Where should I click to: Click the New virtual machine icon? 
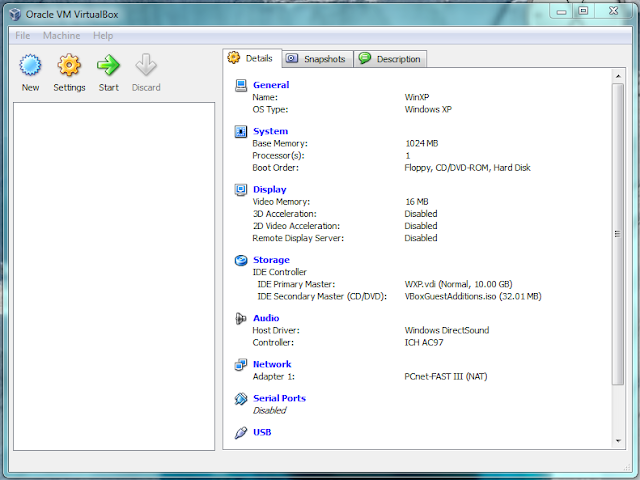pos(30,65)
